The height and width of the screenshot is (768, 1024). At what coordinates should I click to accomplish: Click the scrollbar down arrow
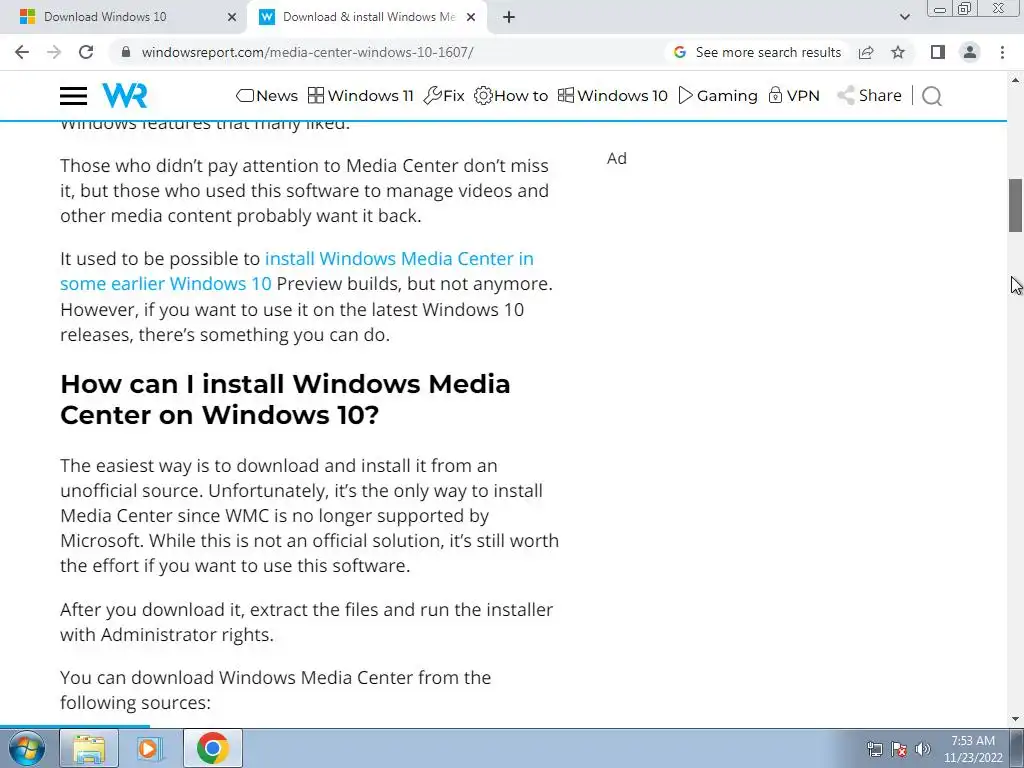tap(1015, 719)
